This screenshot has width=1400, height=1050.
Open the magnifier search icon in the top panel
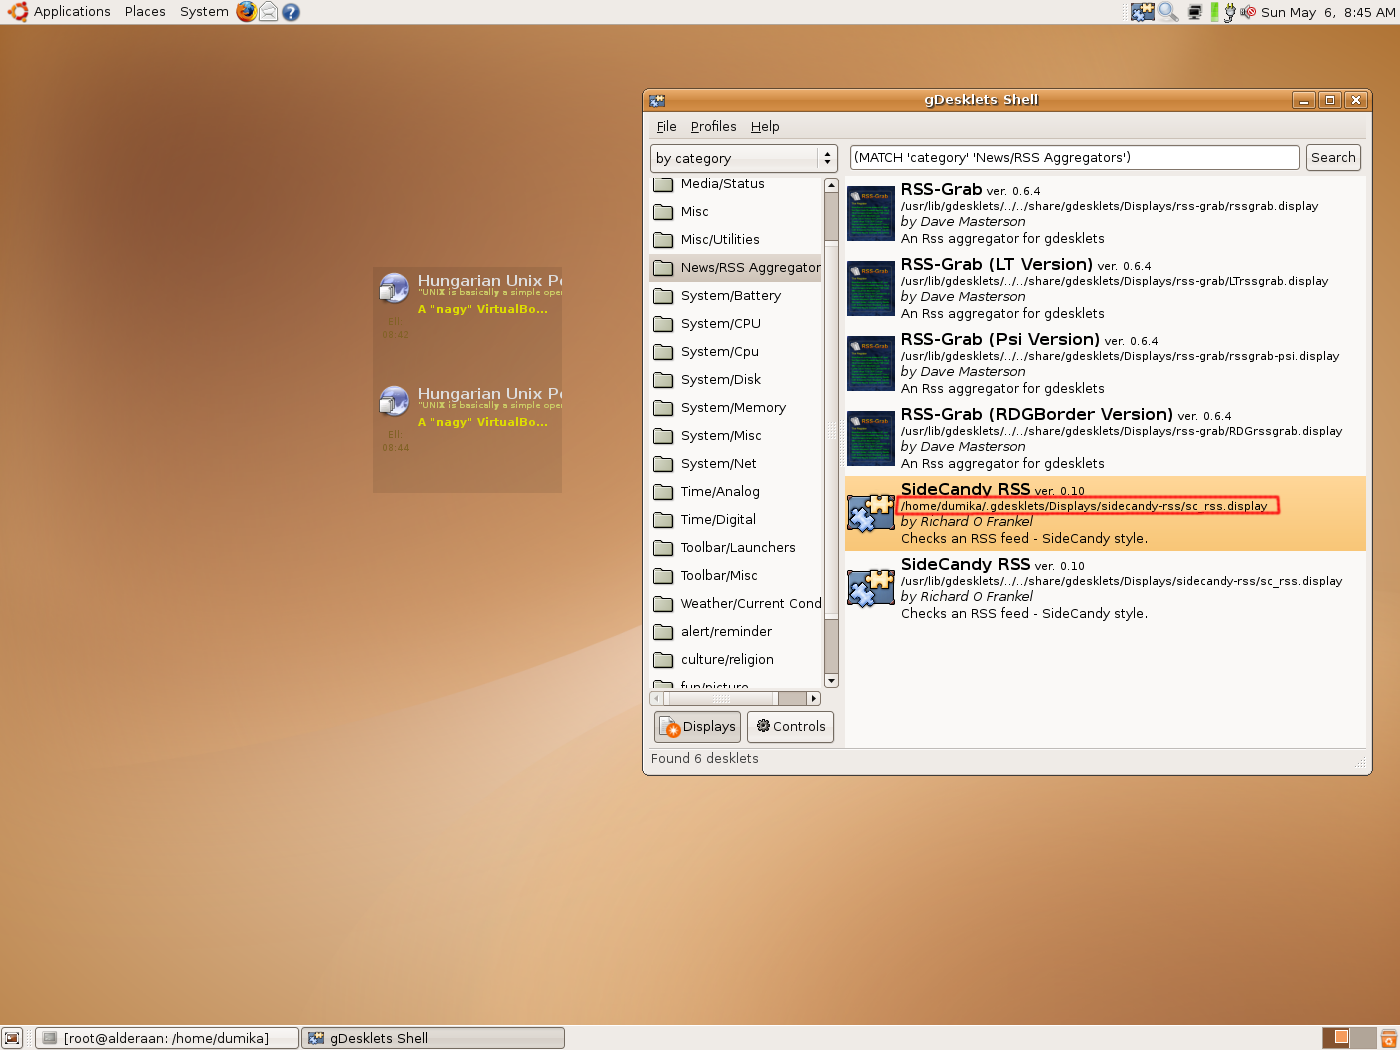click(x=1167, y=12)
